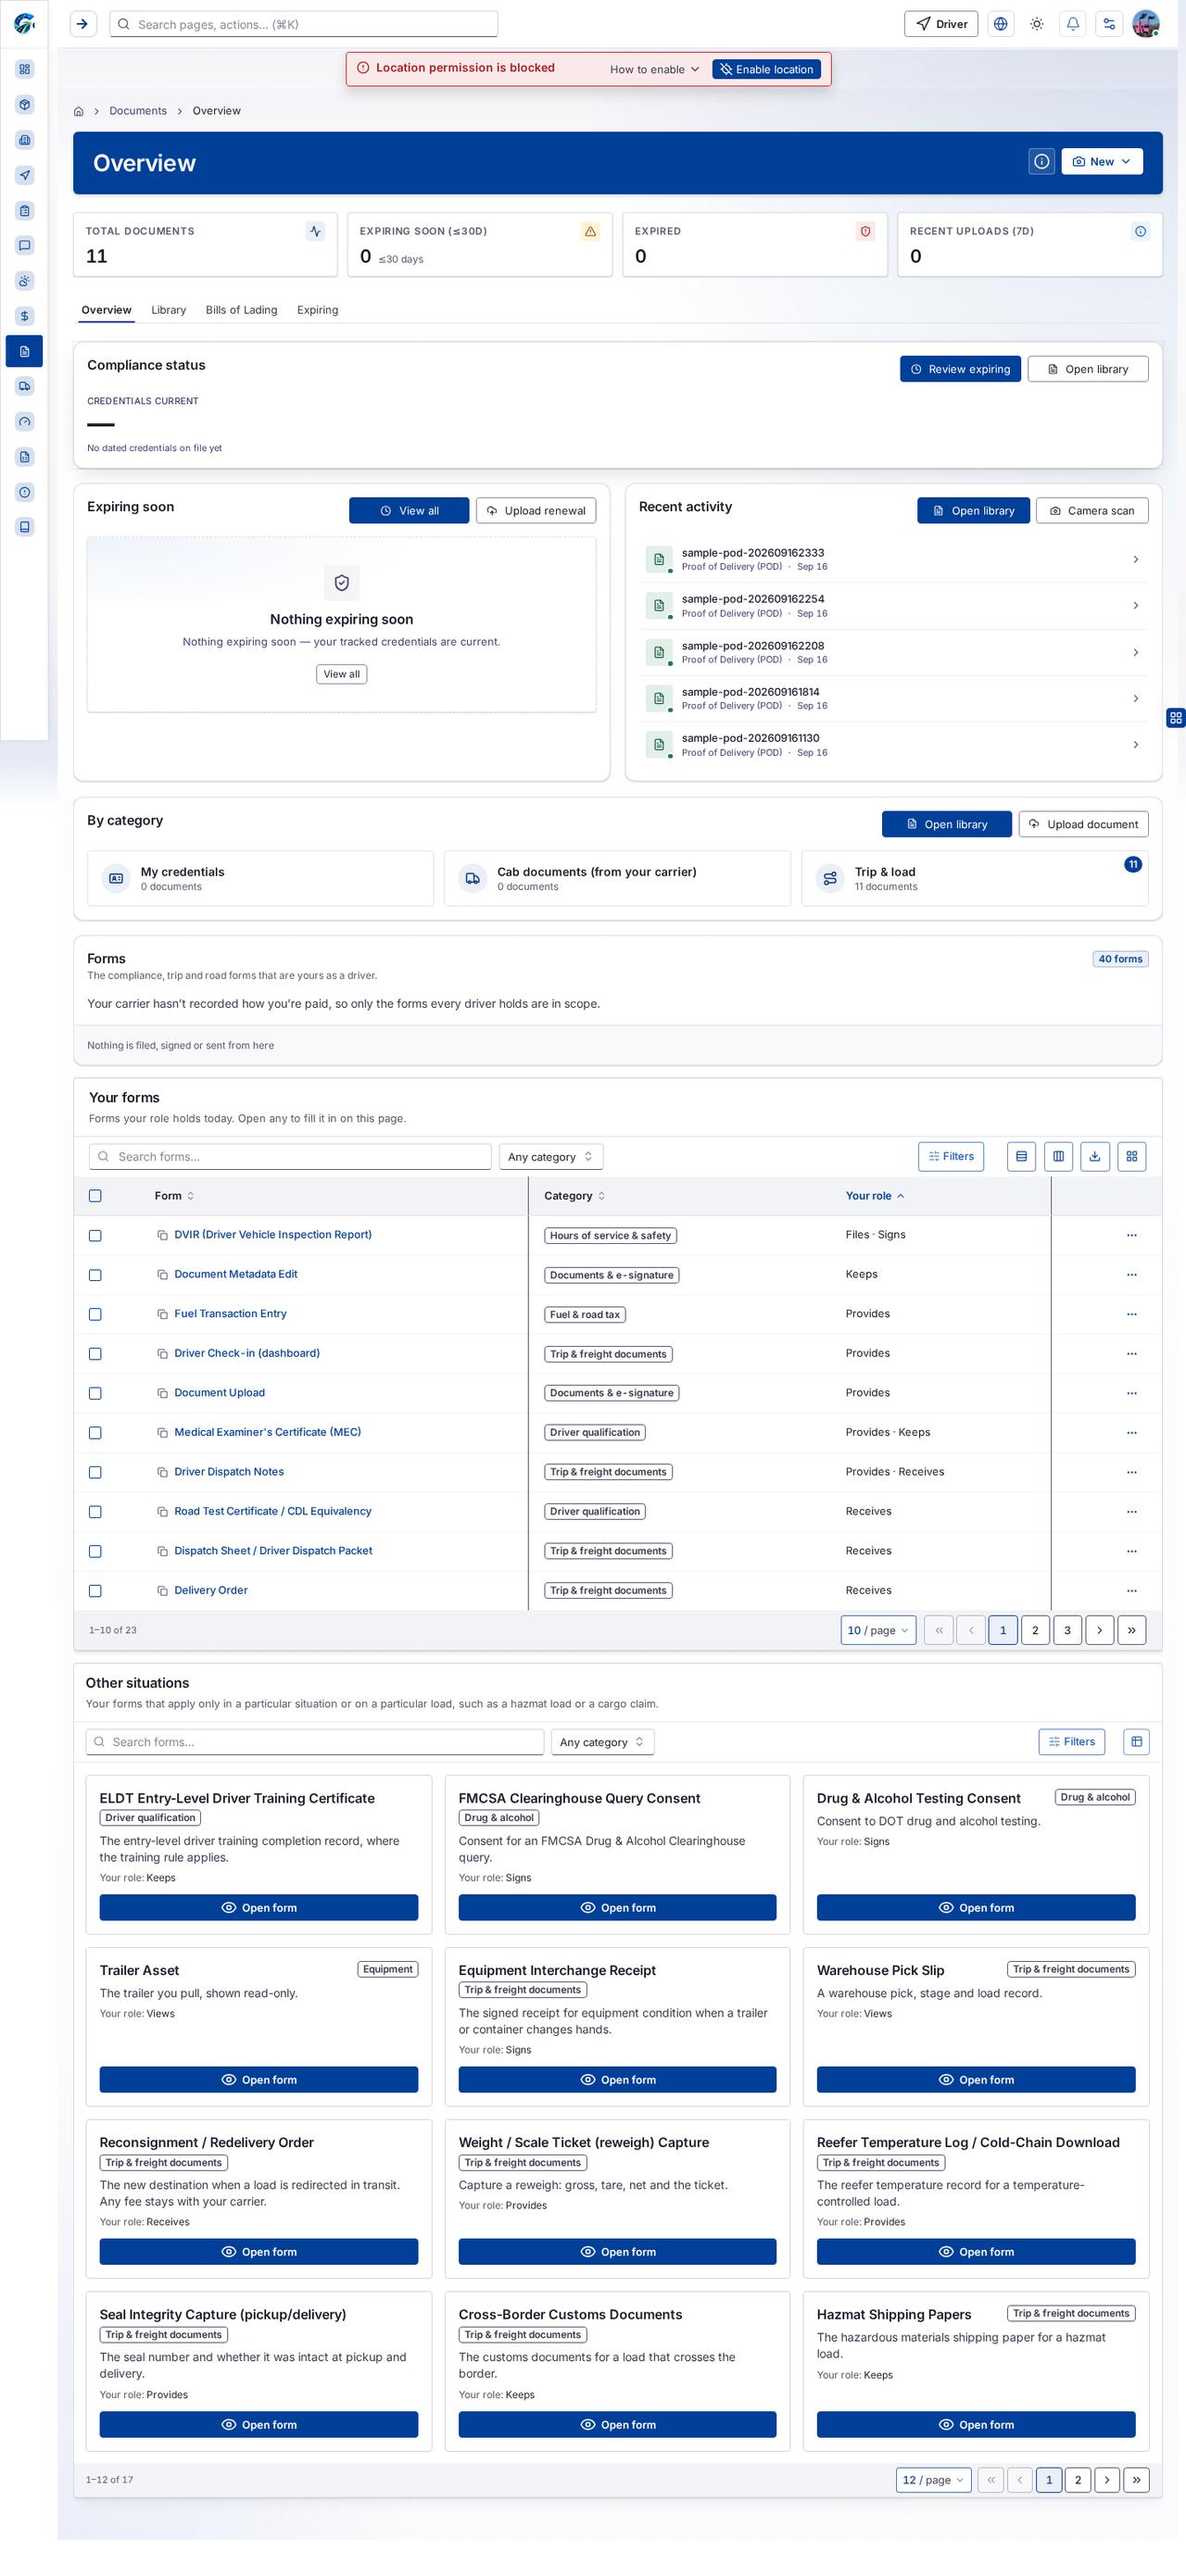Image resolution: width=1186 pixels, height=2576 pixels.
Task: Open the package box icon in sidebar
Action: pyautogui.click(x=25, y=105)
